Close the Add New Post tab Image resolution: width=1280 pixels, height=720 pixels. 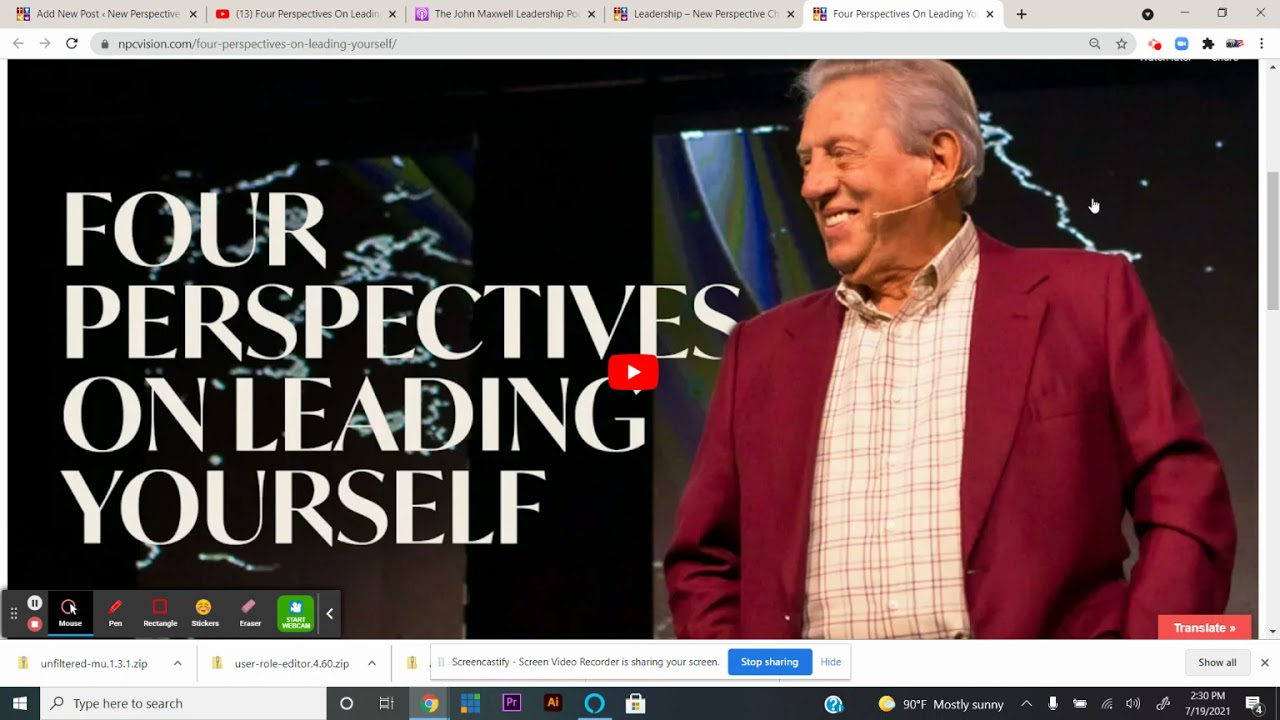[x=193, y=14]
